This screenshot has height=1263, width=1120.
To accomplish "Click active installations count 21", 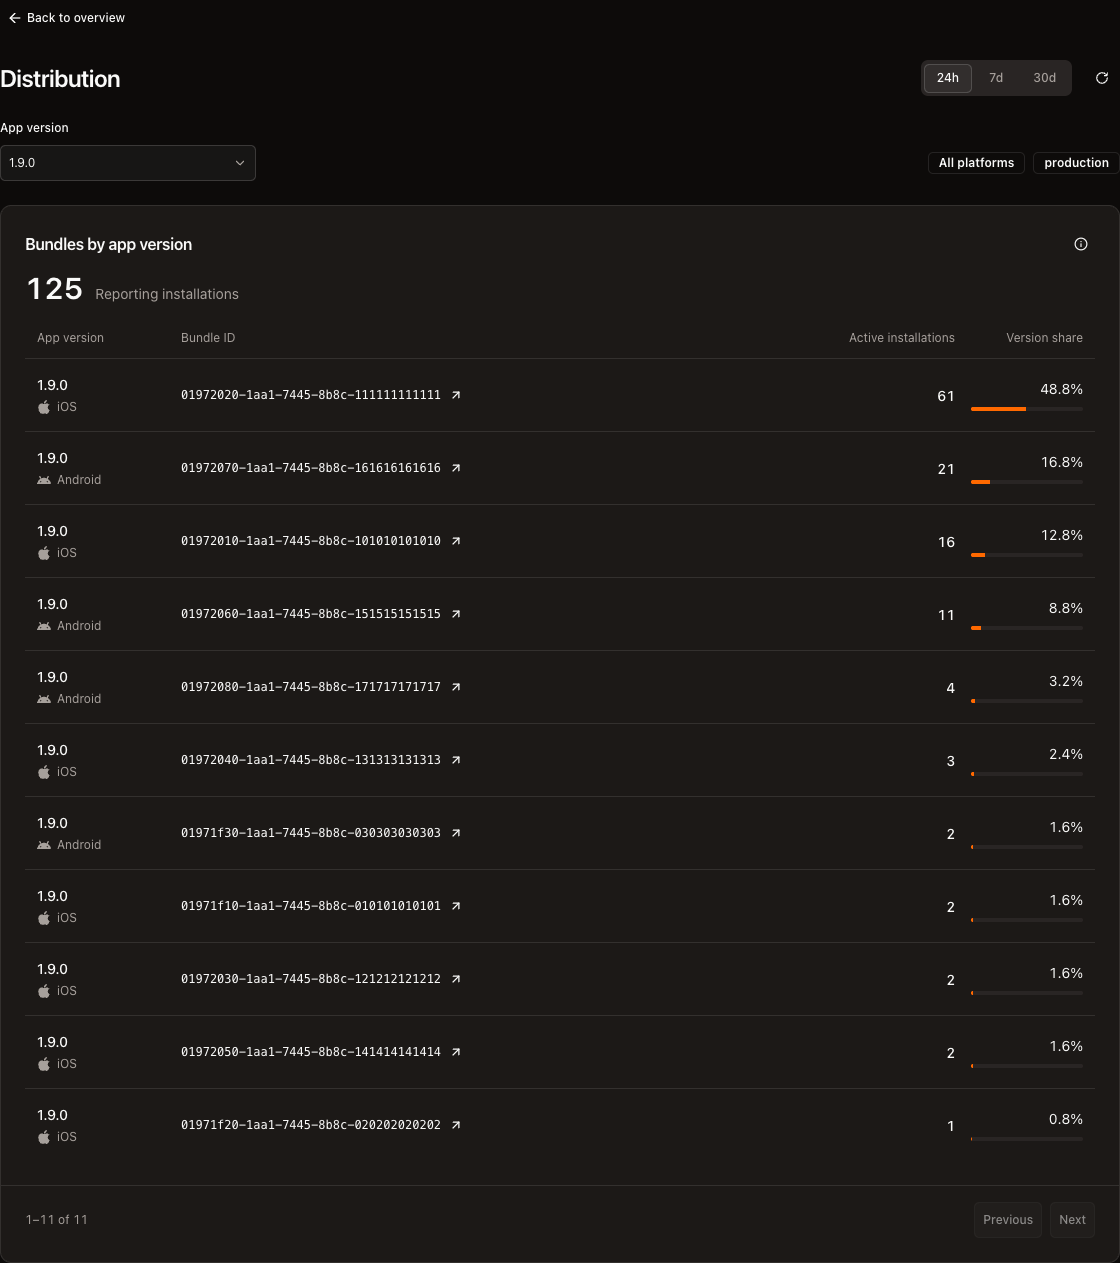I will click(x=946, y=469).
